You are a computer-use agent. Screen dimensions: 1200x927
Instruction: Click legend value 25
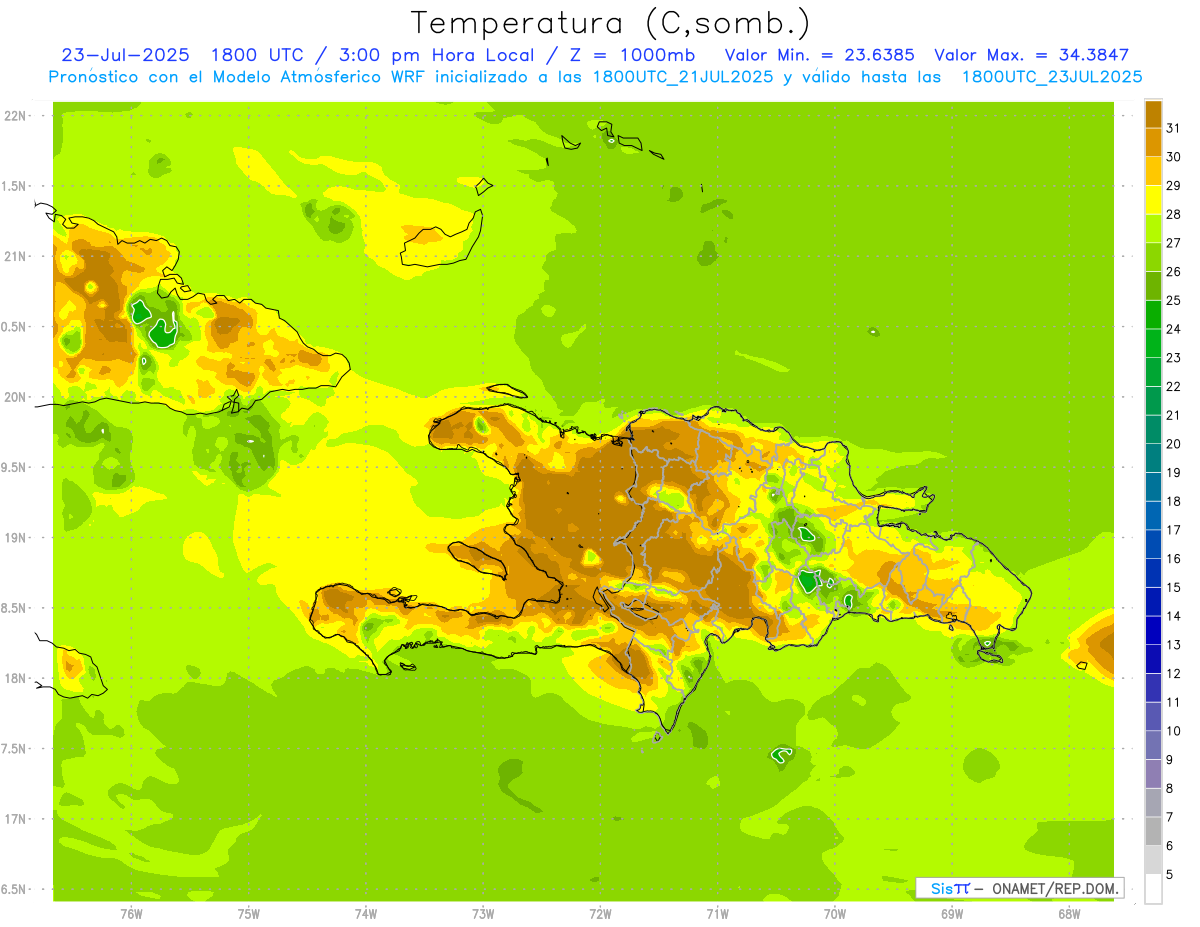pyautogui.click(x=1173, y=300)
